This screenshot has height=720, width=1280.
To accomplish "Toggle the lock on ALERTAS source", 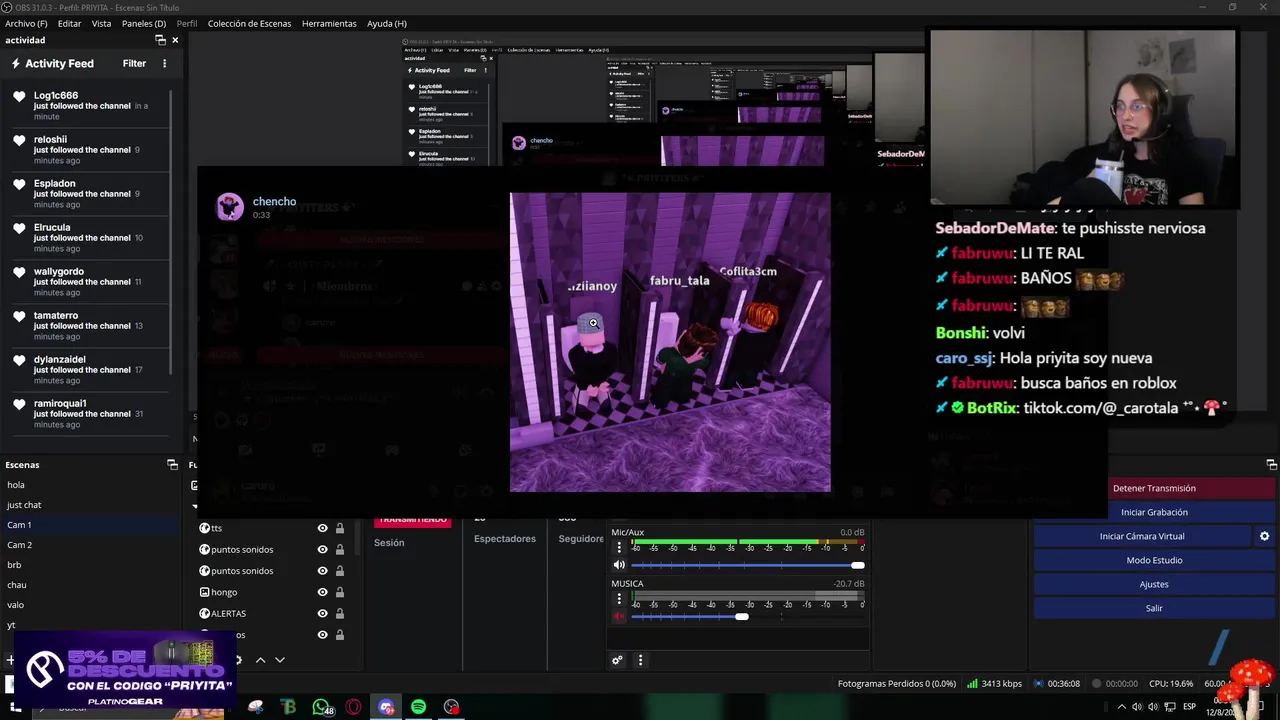I will [x=340, y=613].
